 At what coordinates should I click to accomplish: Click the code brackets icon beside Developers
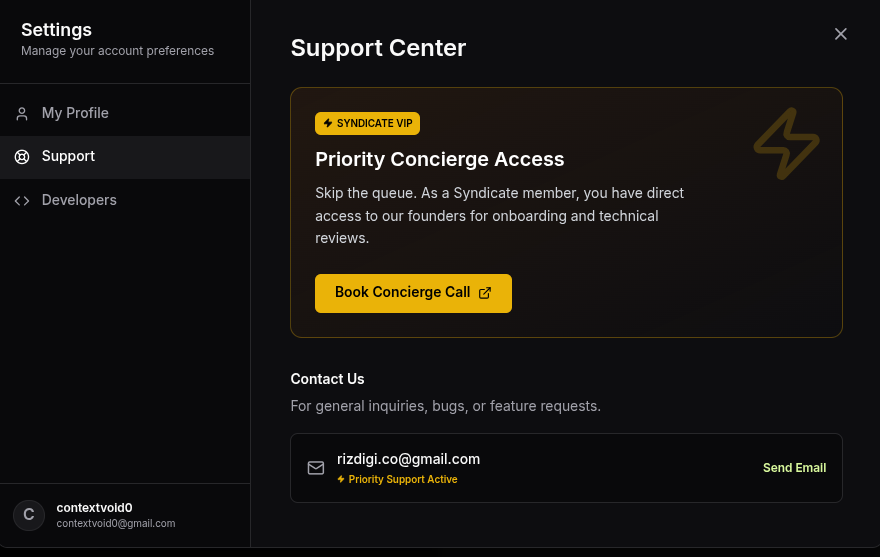pyautogui.click(x=22, y=201)
